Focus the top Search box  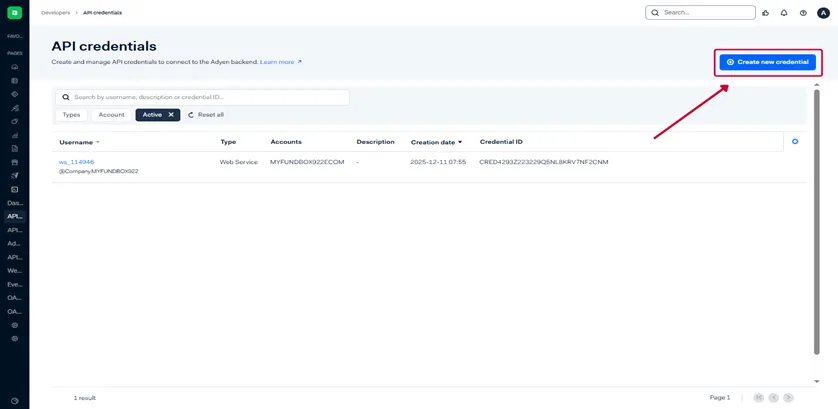point(700,12)
